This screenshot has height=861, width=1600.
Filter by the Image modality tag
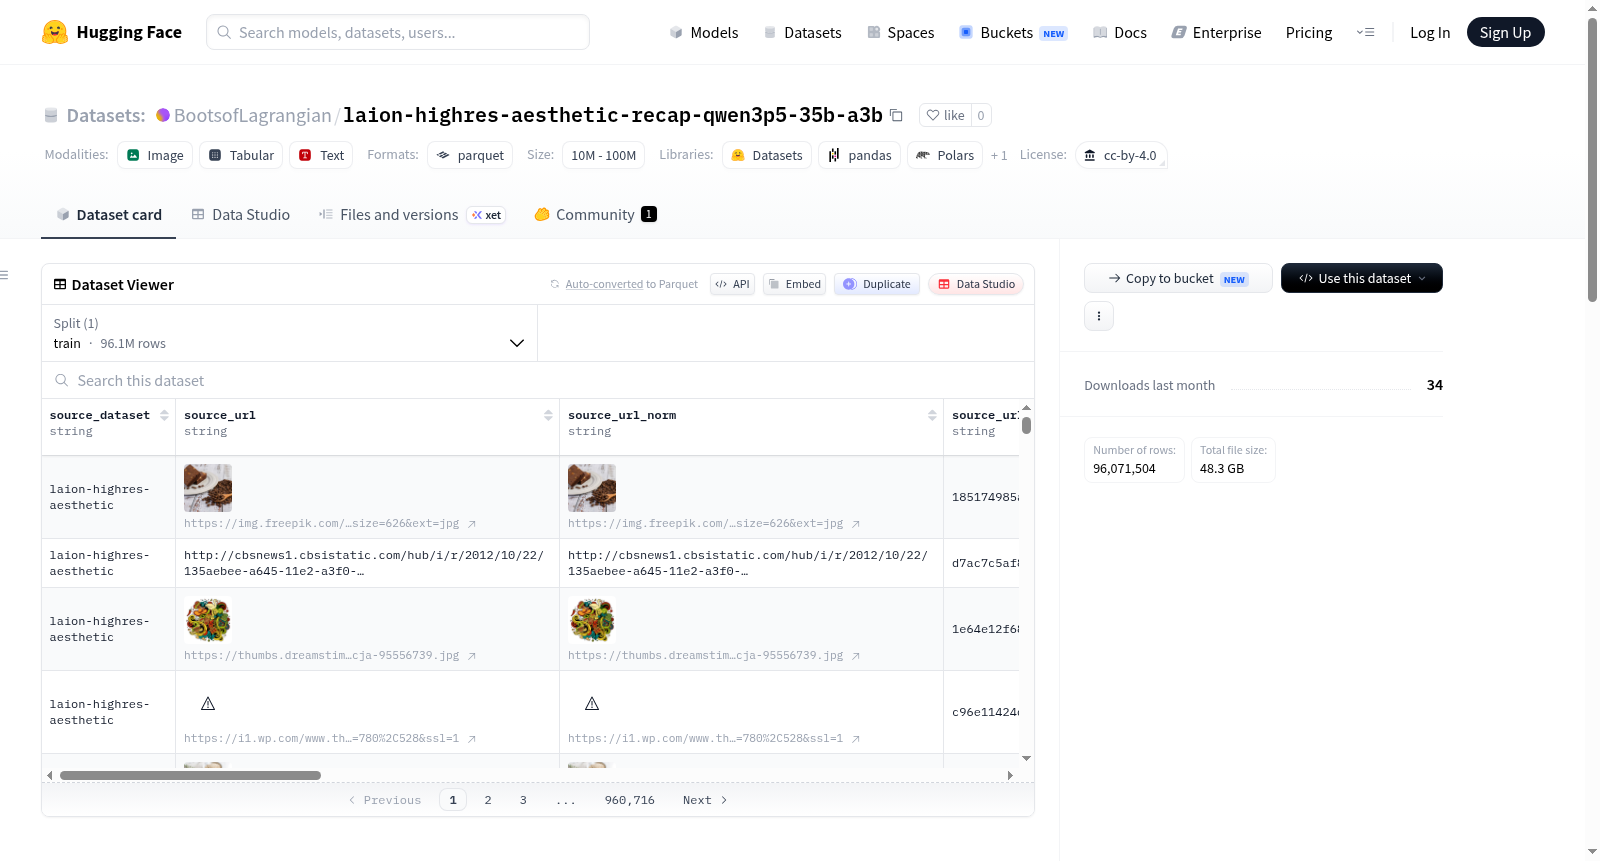coord(155,155)
